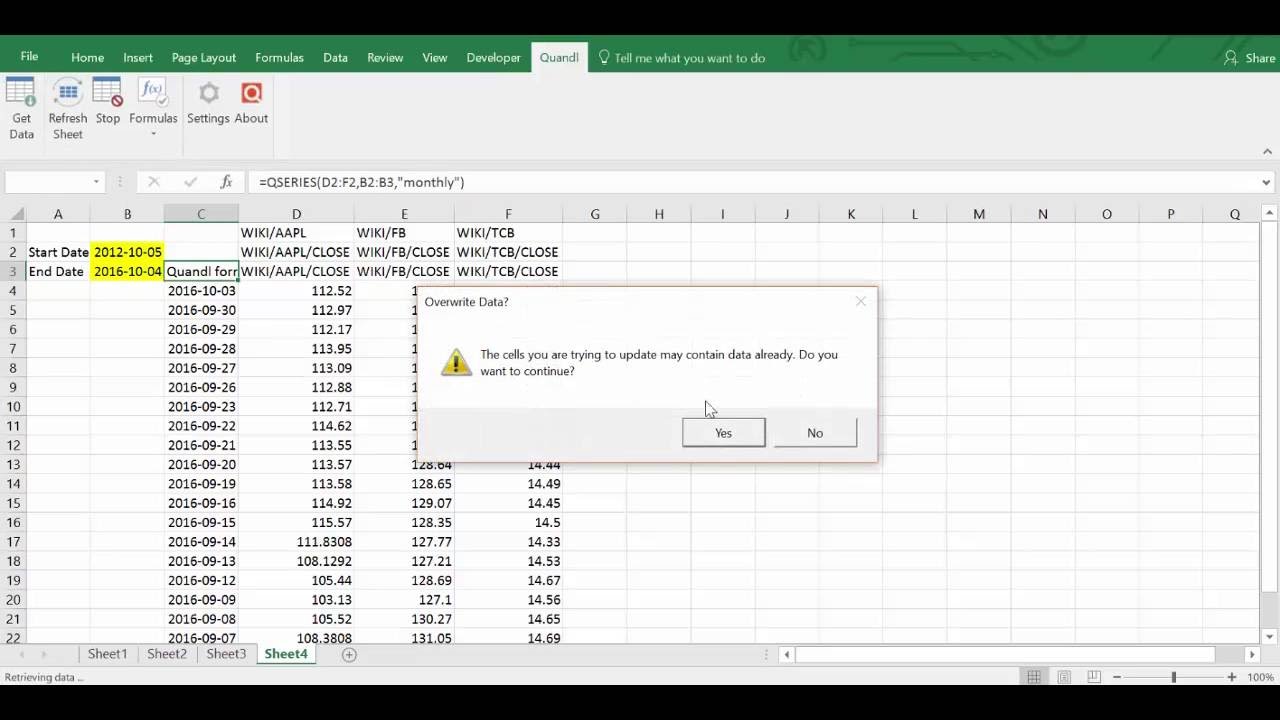Click the vertical scrollbar up arrow
The height and width of the screenshot is (720, 1280).
click(1270, 214)
